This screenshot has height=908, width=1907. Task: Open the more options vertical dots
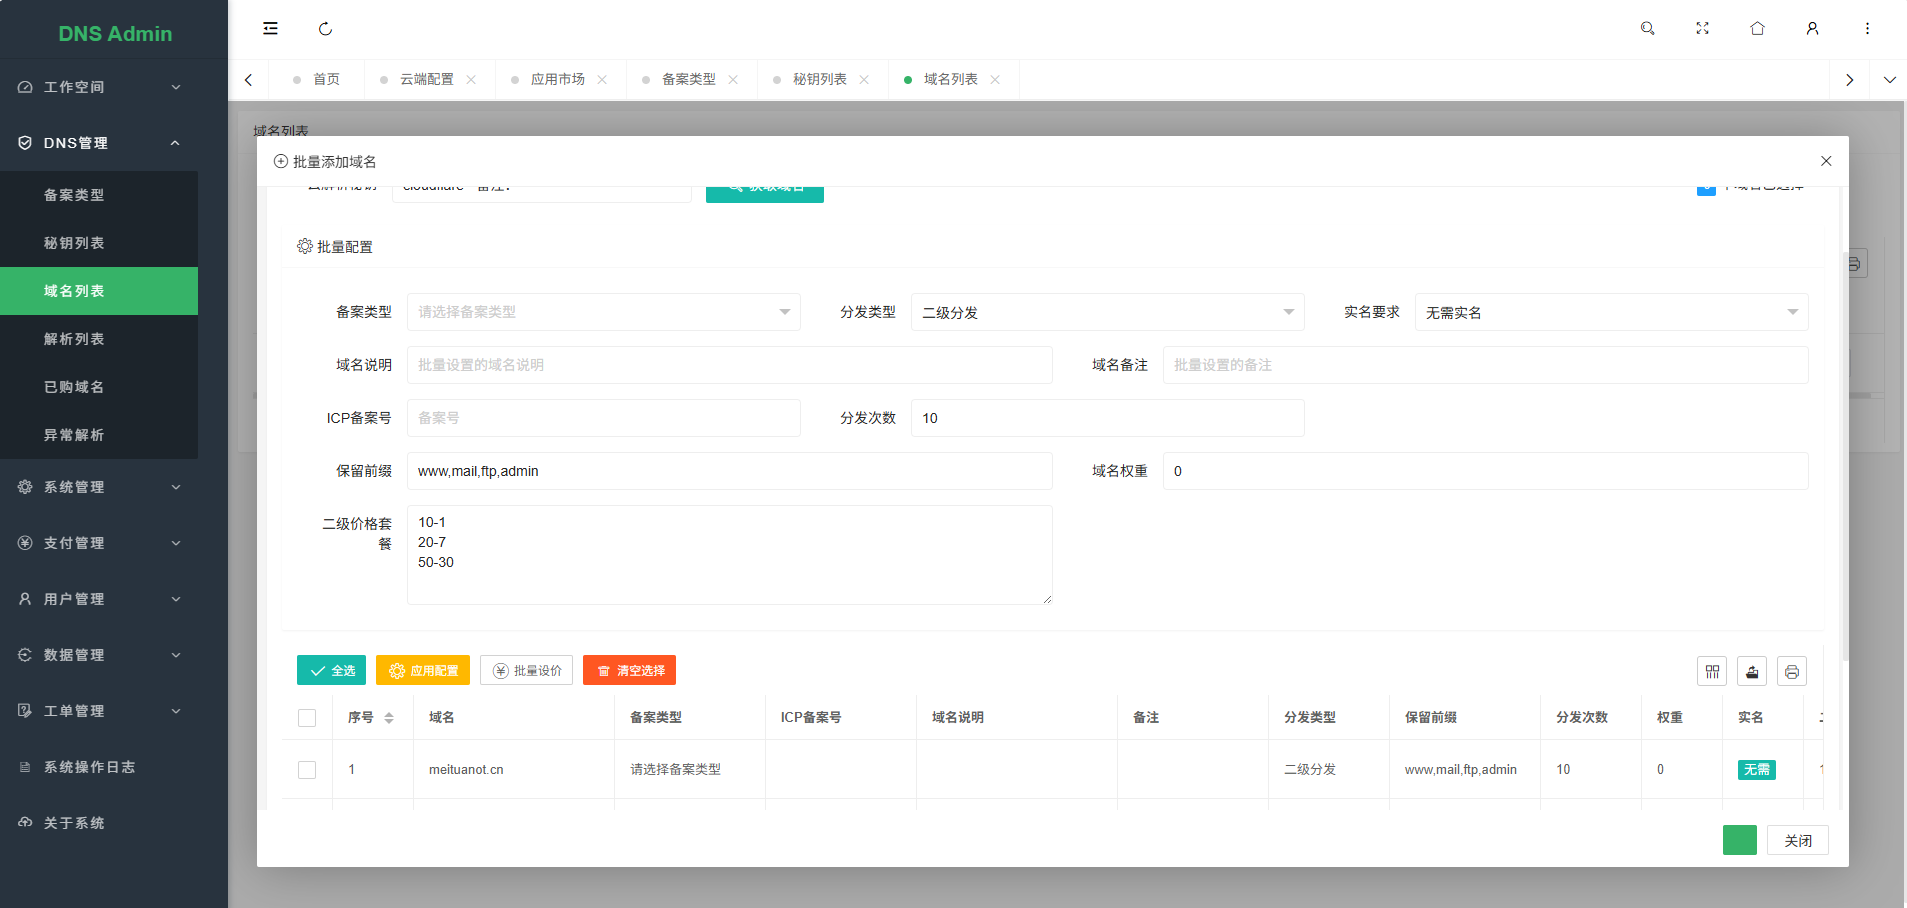click(x=1867, y=29)
